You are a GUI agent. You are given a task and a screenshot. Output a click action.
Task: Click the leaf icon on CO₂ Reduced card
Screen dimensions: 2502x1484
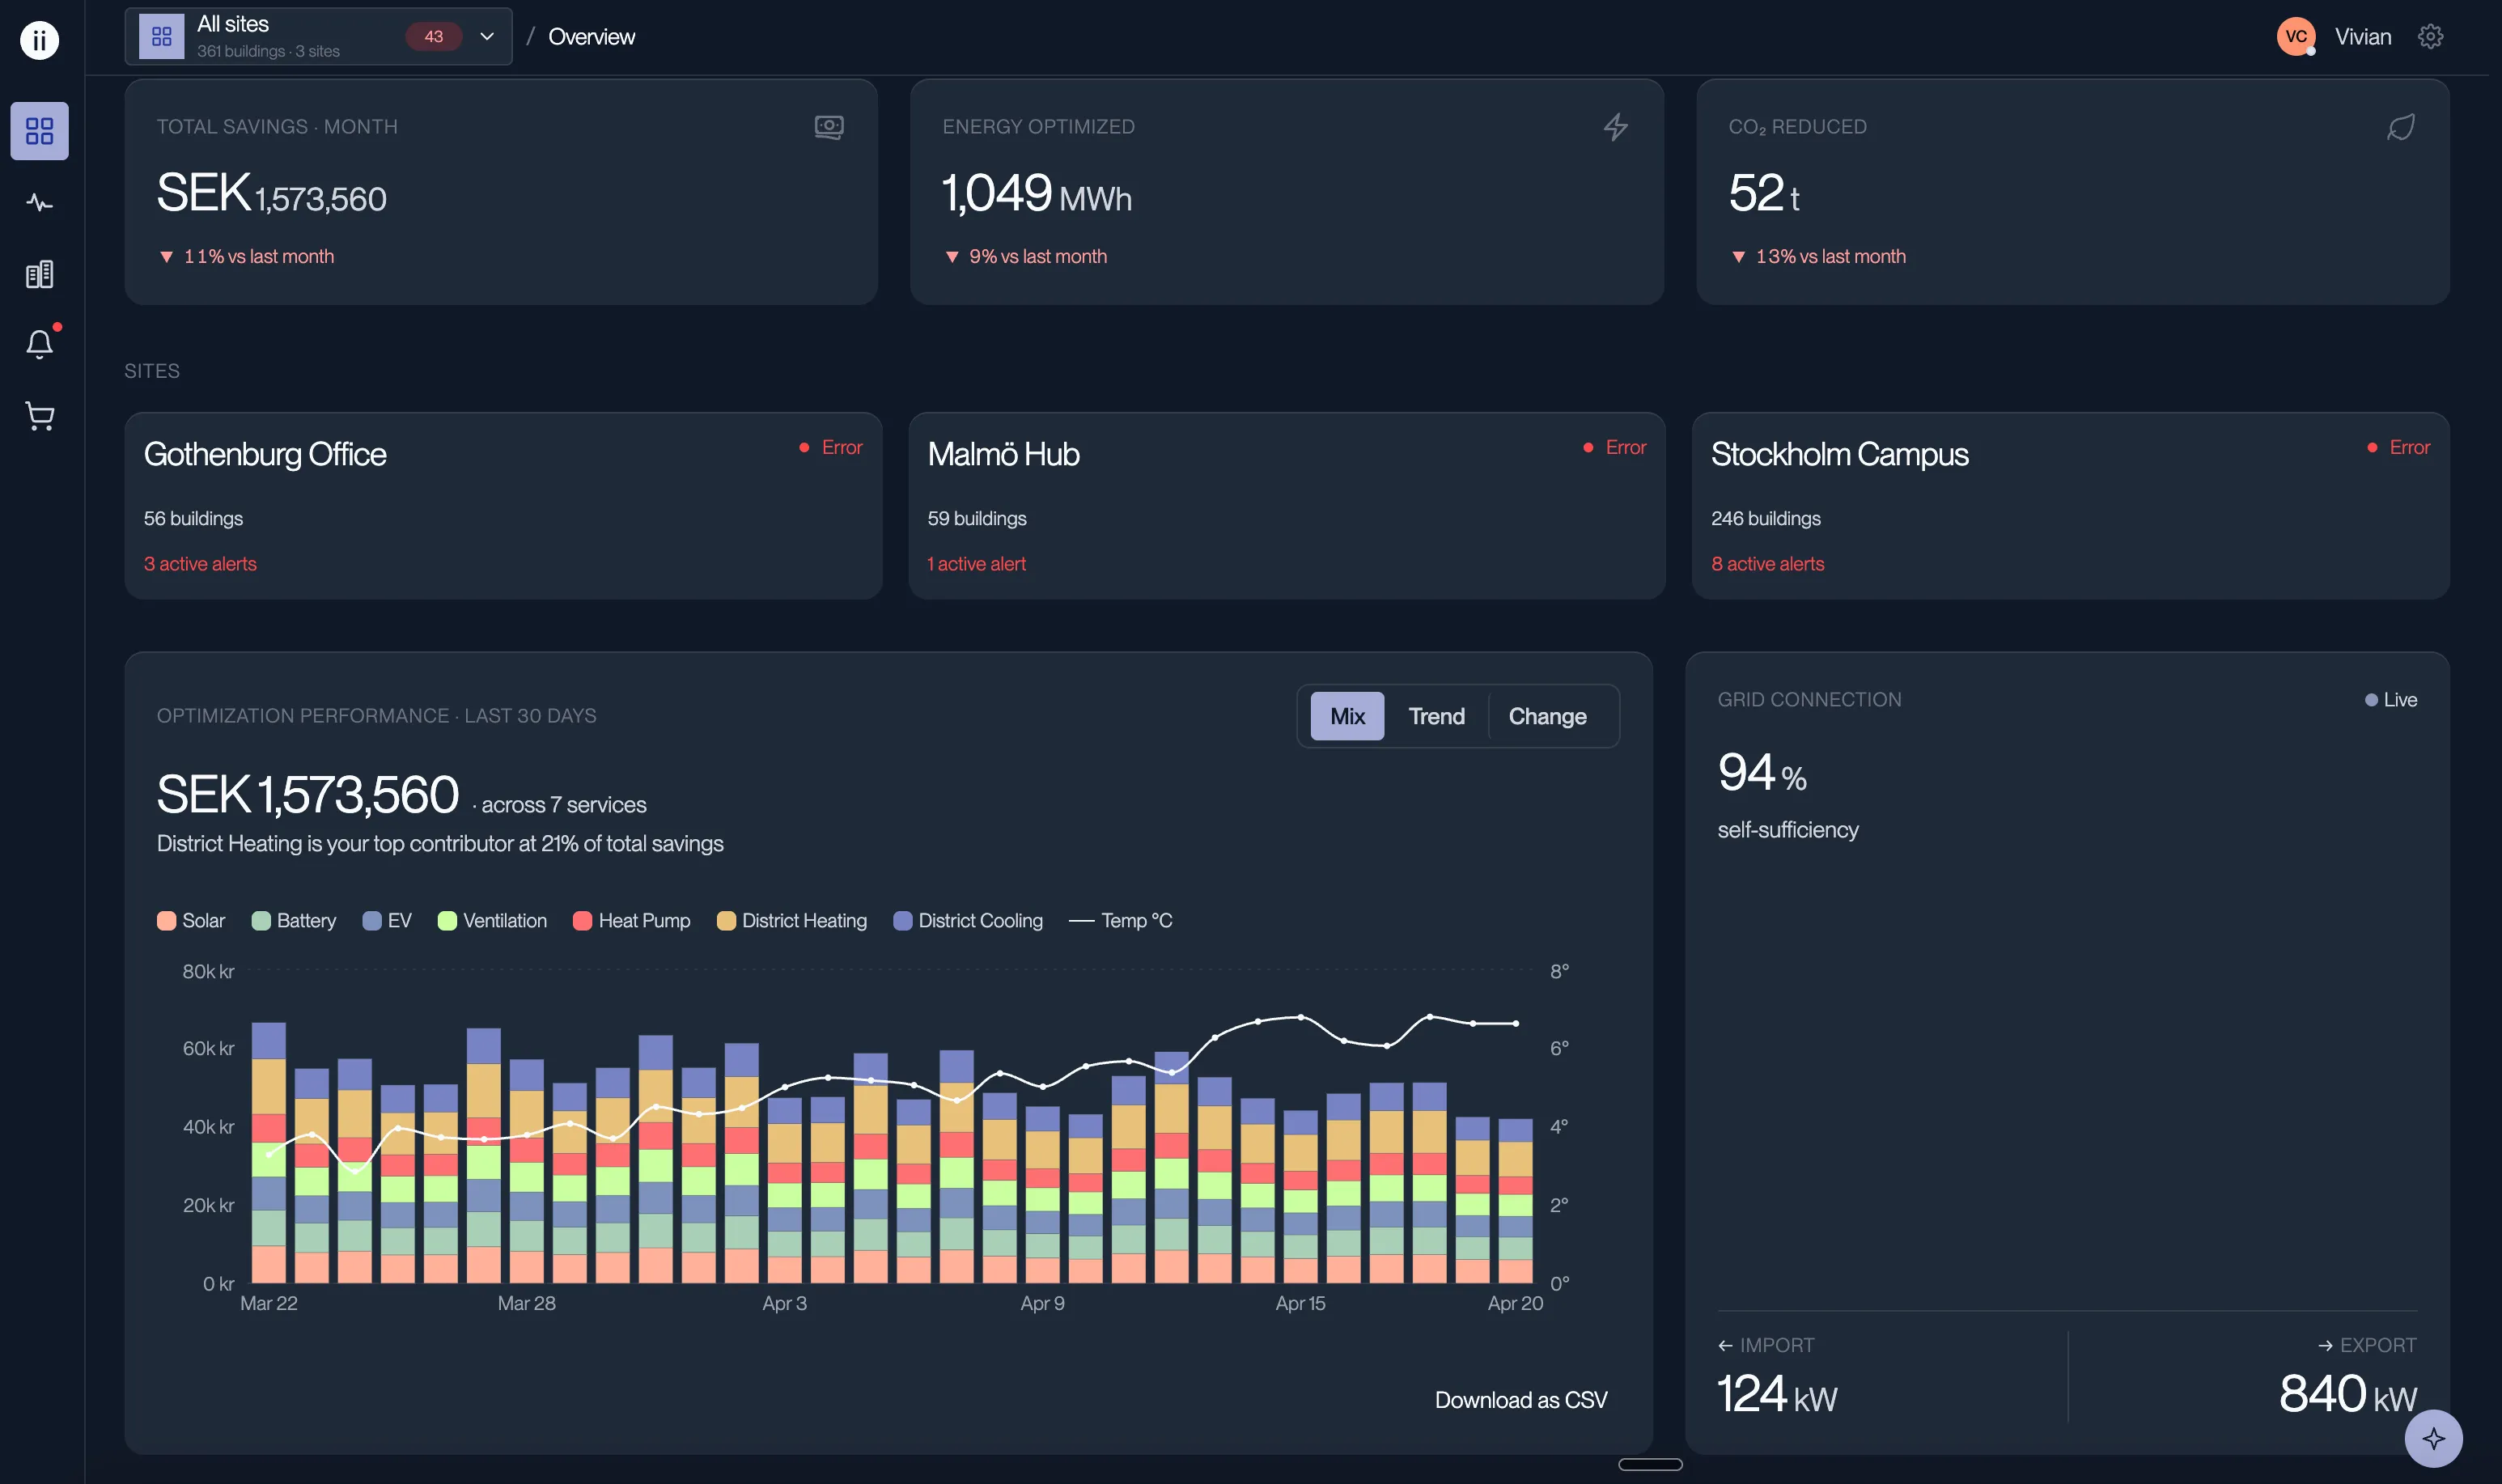[x=2401, y=127]
